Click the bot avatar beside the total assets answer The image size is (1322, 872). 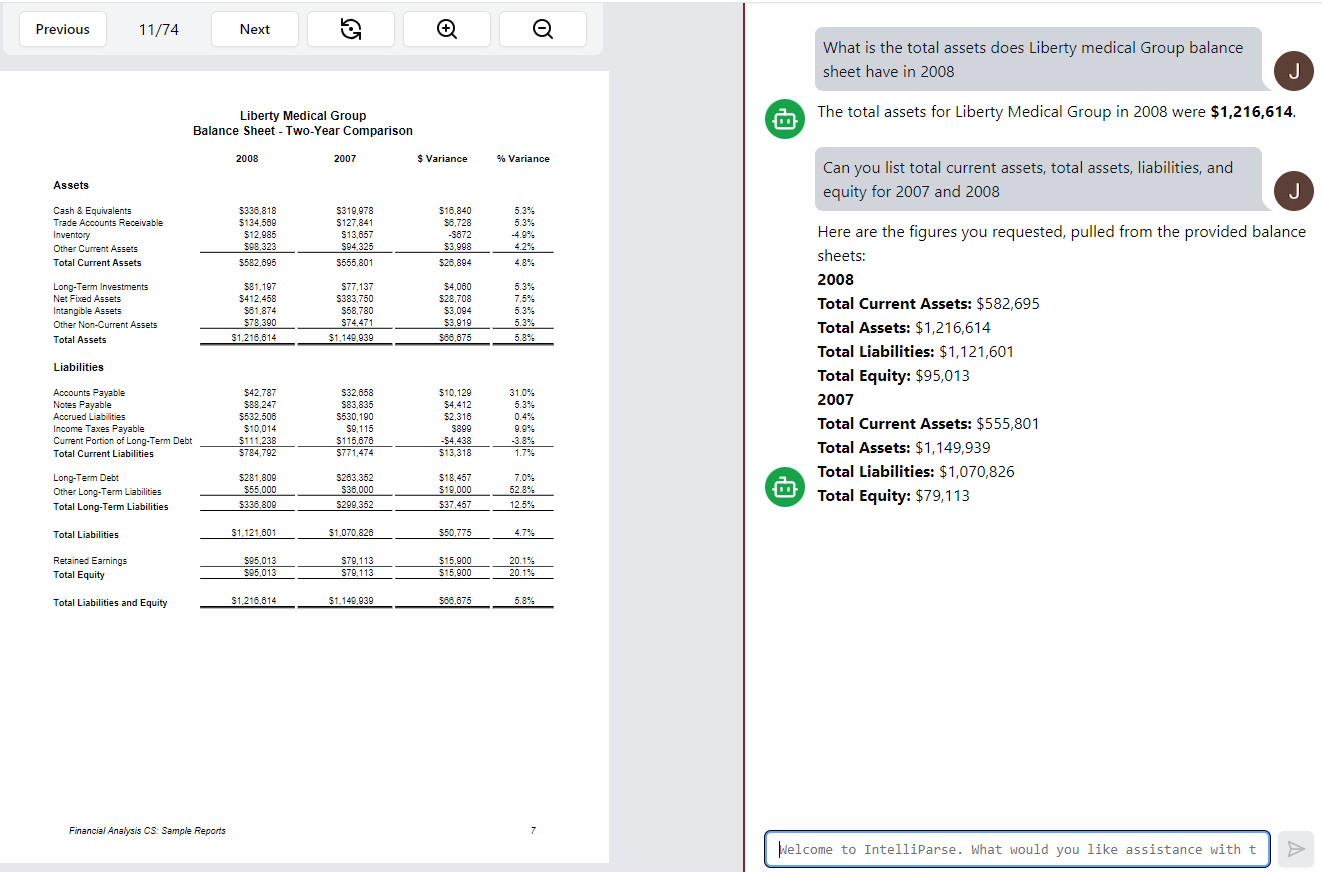coord(785,120)
